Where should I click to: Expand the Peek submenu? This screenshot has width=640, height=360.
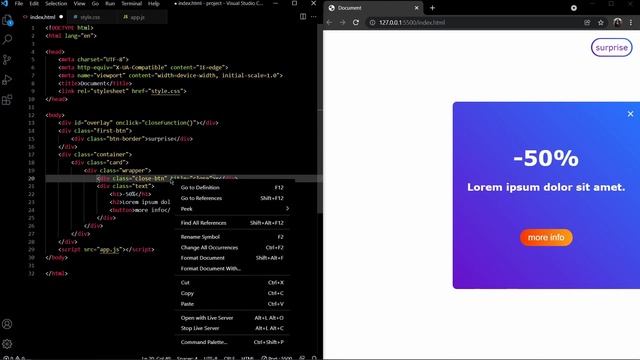point(232,209)
